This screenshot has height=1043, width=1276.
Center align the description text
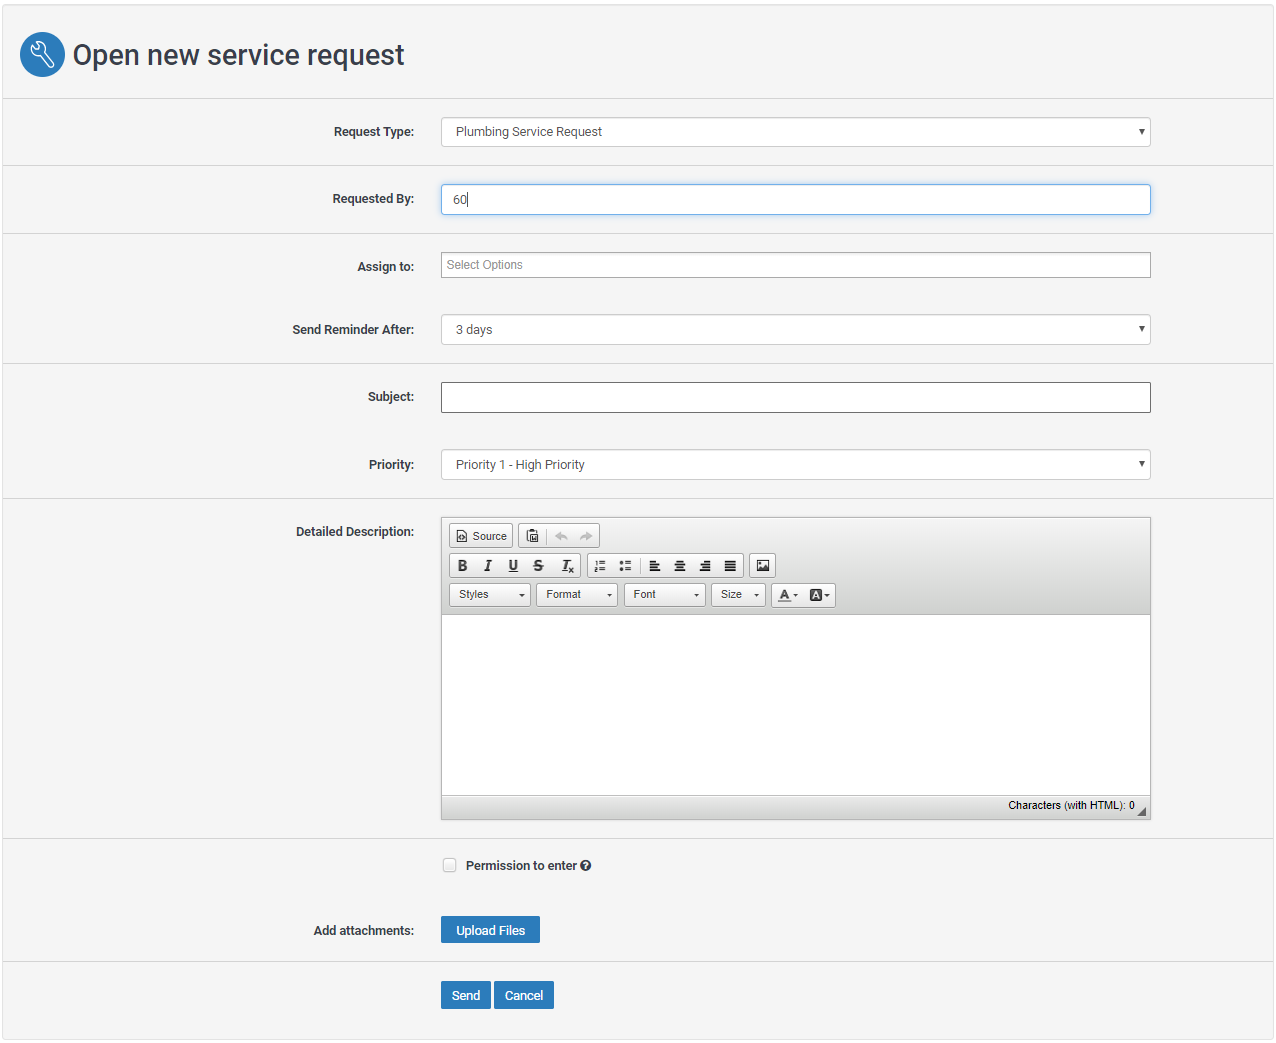point(680,566)
